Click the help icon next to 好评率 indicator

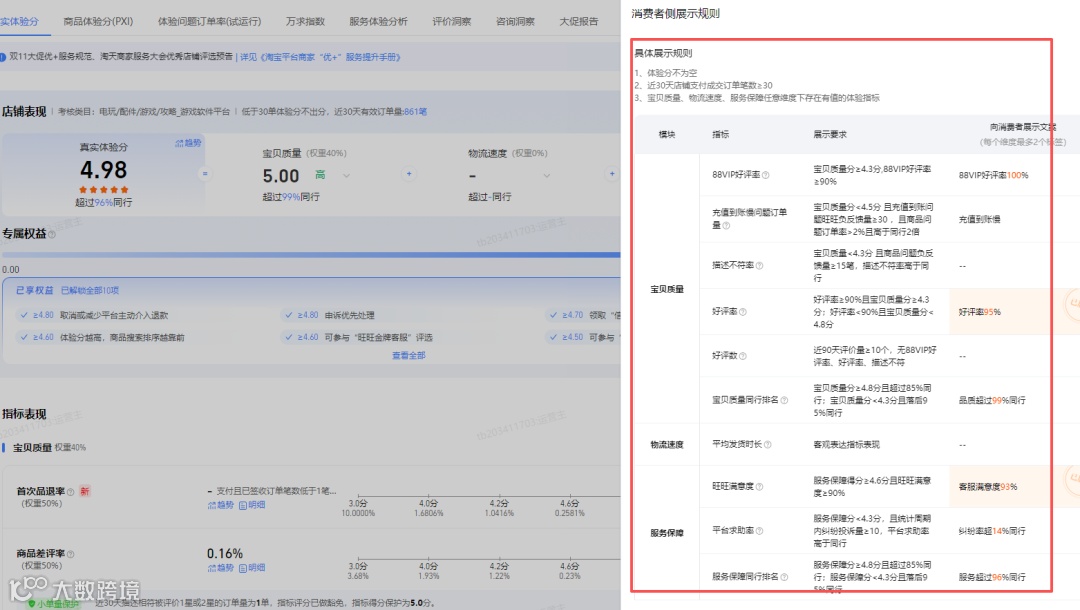(x=742, y=312)
